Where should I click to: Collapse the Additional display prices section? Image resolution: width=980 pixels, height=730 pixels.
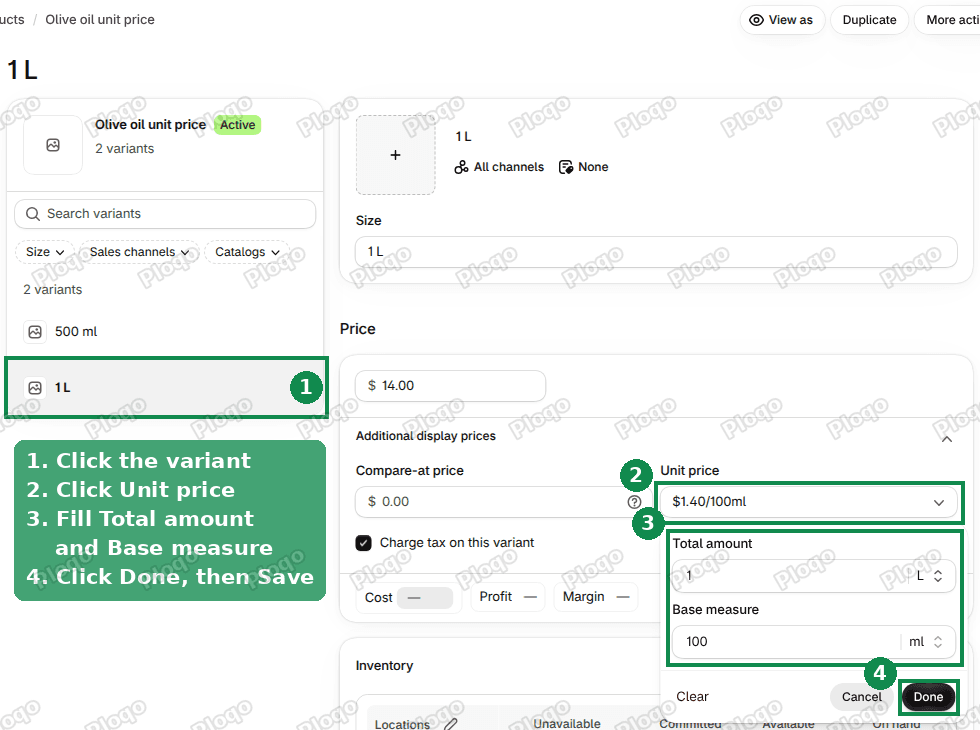947,439
